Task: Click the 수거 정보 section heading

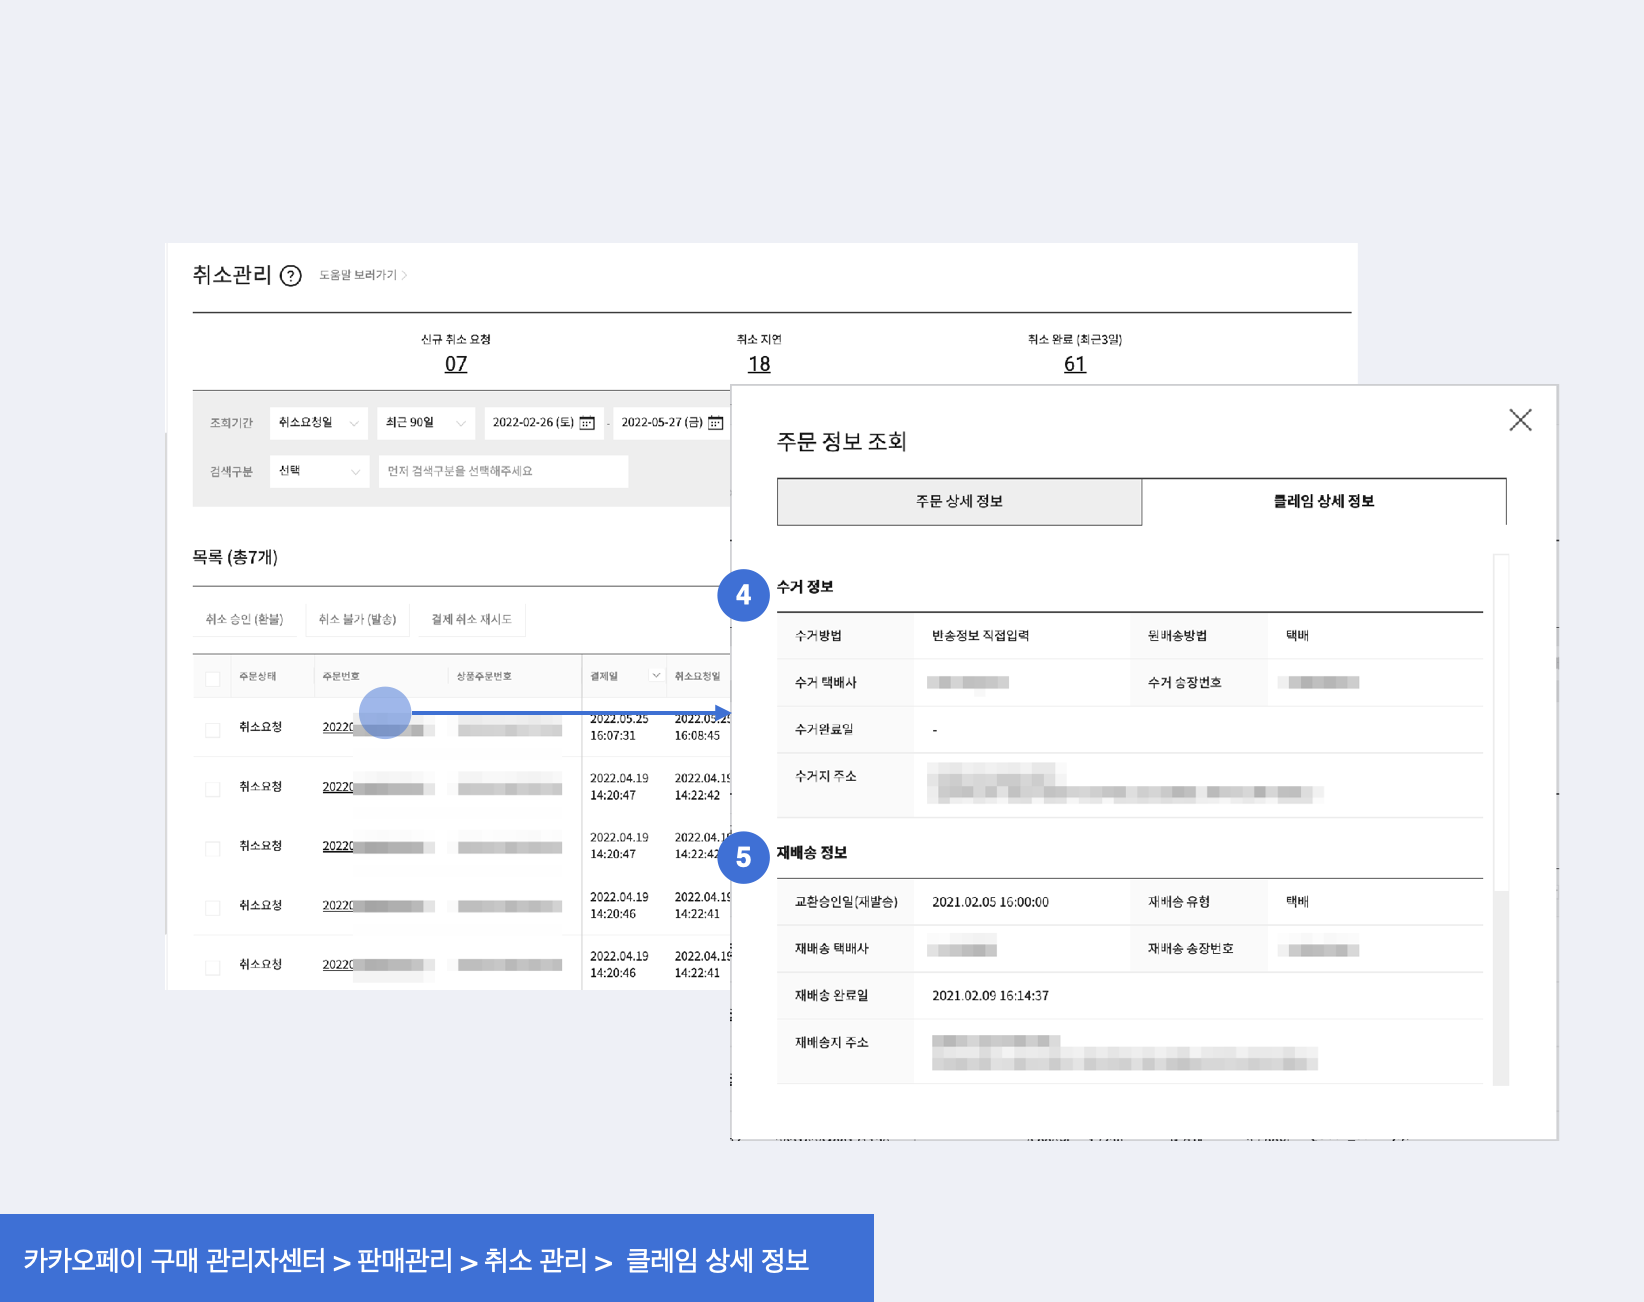Action: pos(805,587)
